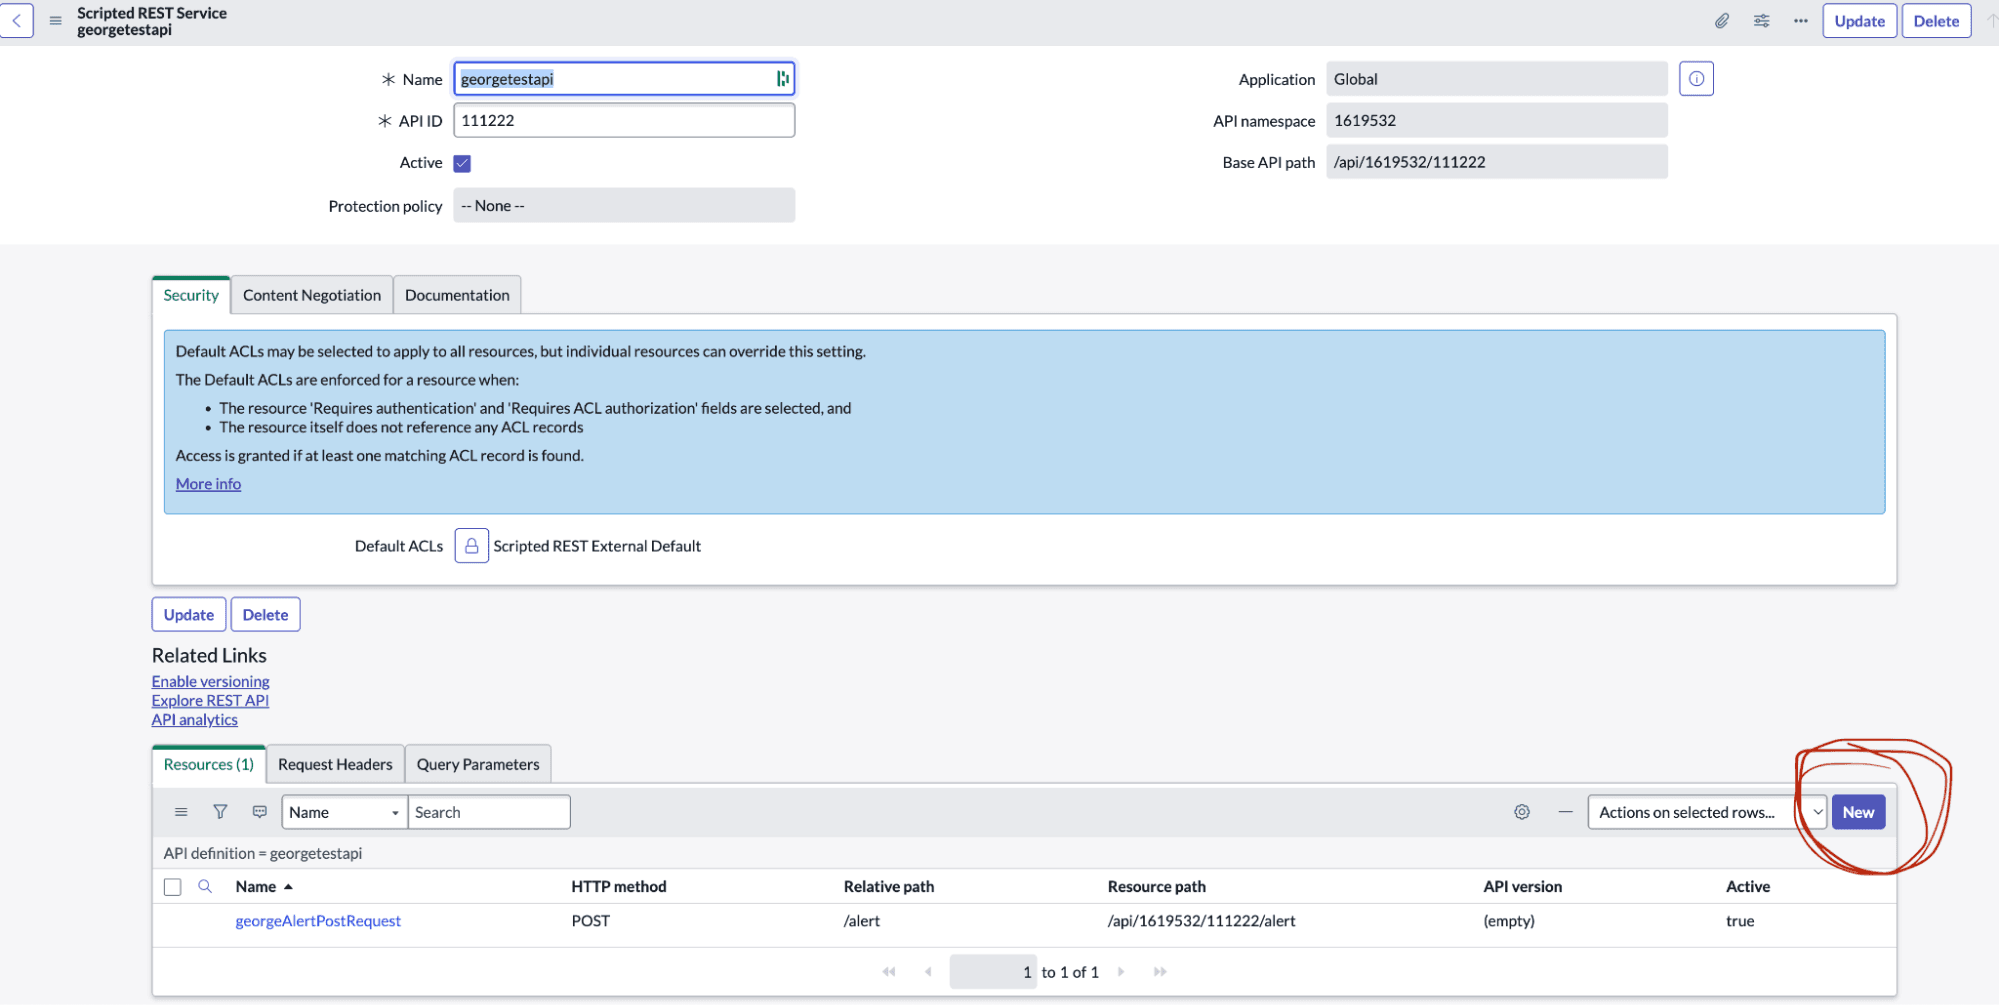Image resolution: width=1999 pixels, height=1006 pixels.
Task: Open the georgeAlertPostRequest resource link
Action: (318, 921)
